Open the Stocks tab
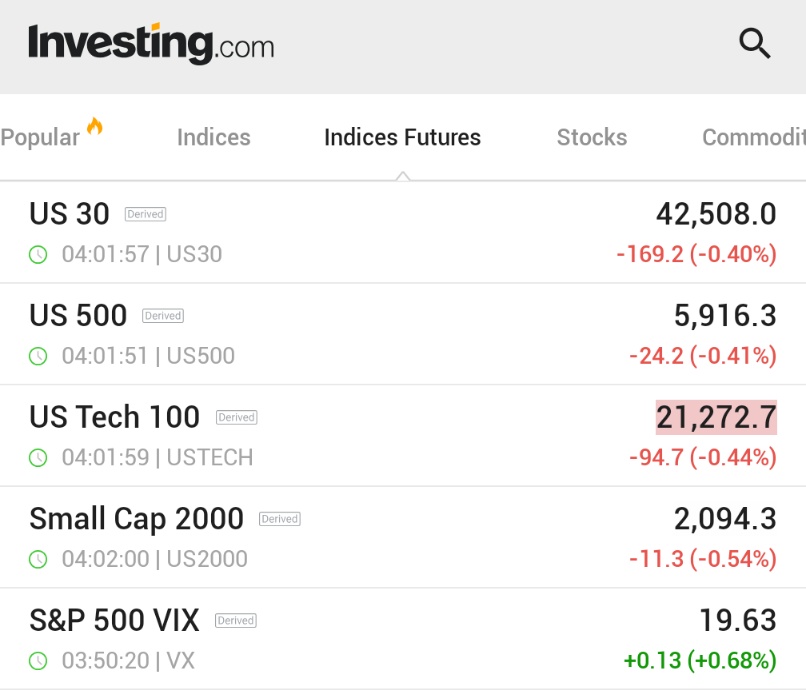The width and height of the screenshot is (806, 692). pos(592,137)
